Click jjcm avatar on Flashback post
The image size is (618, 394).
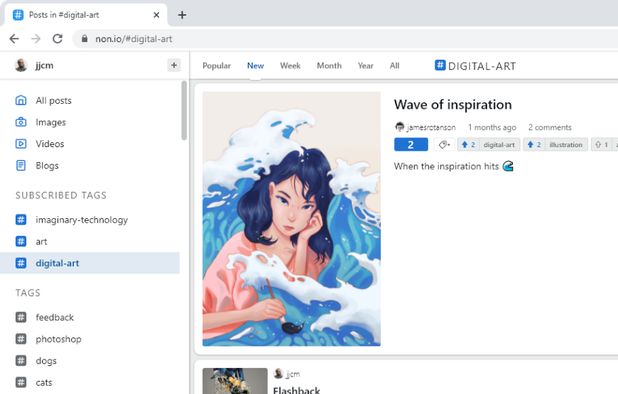click(278, 374)
